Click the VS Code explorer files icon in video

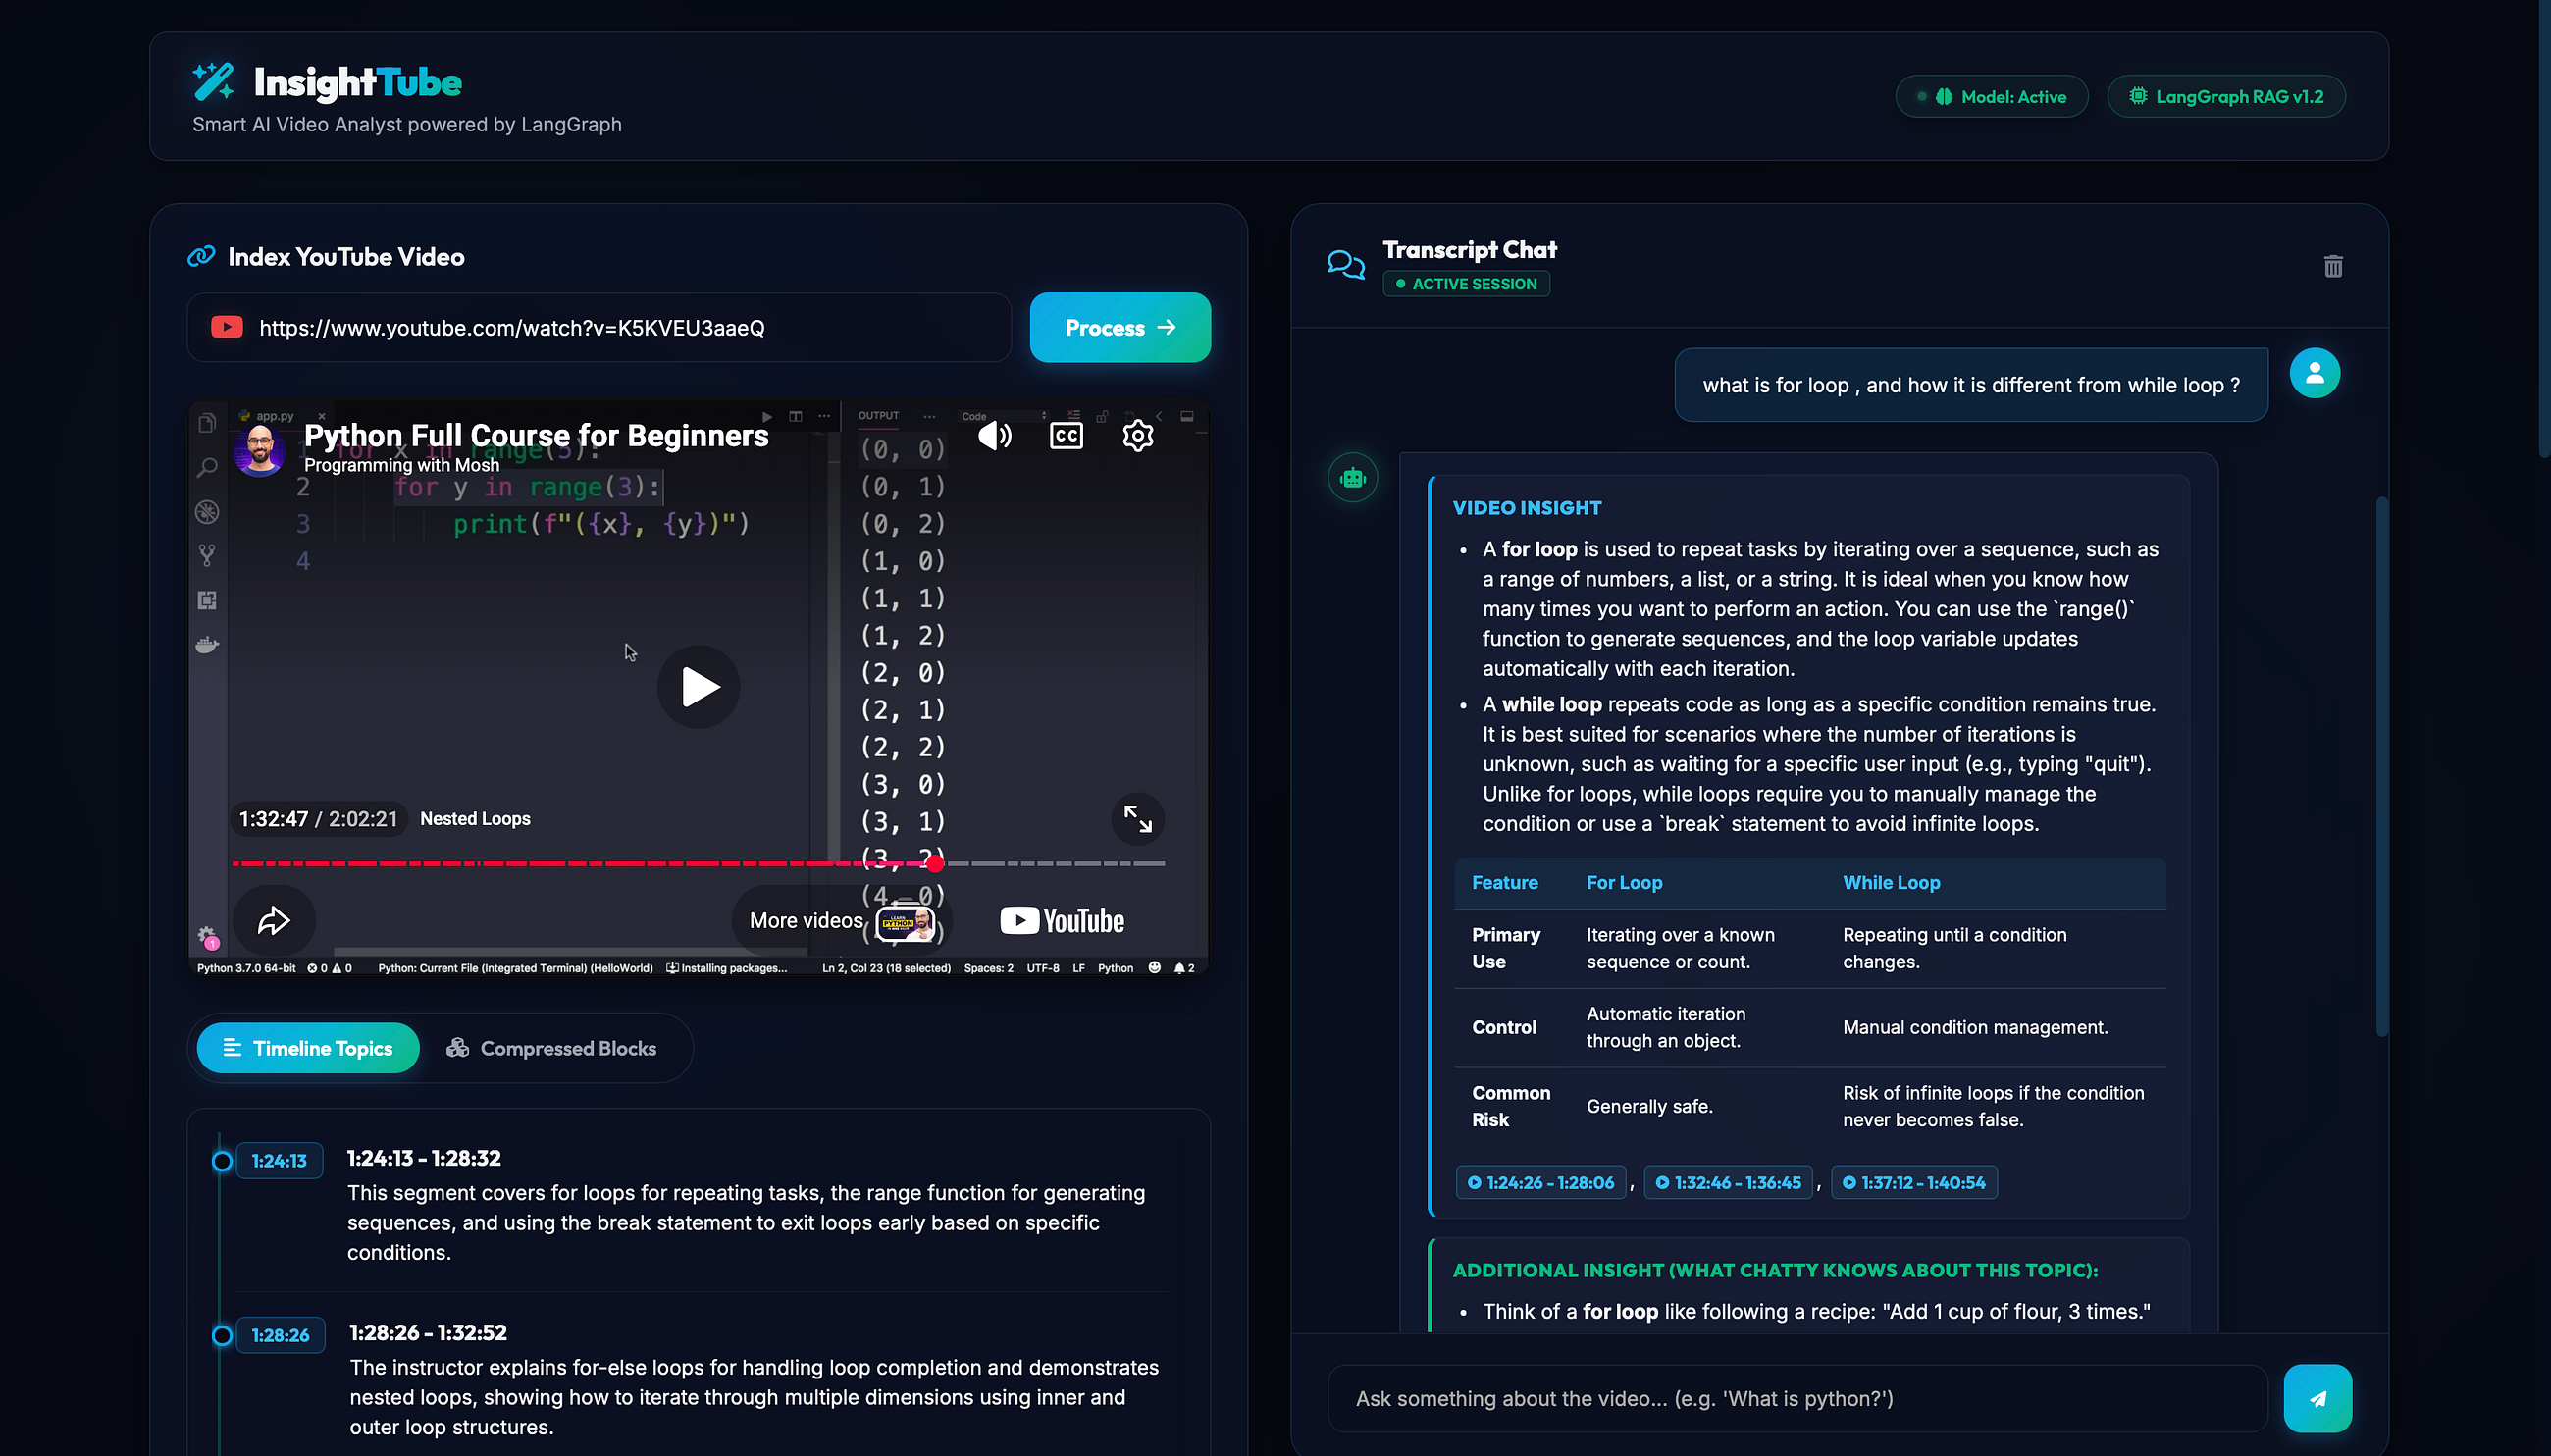(207, 424)
